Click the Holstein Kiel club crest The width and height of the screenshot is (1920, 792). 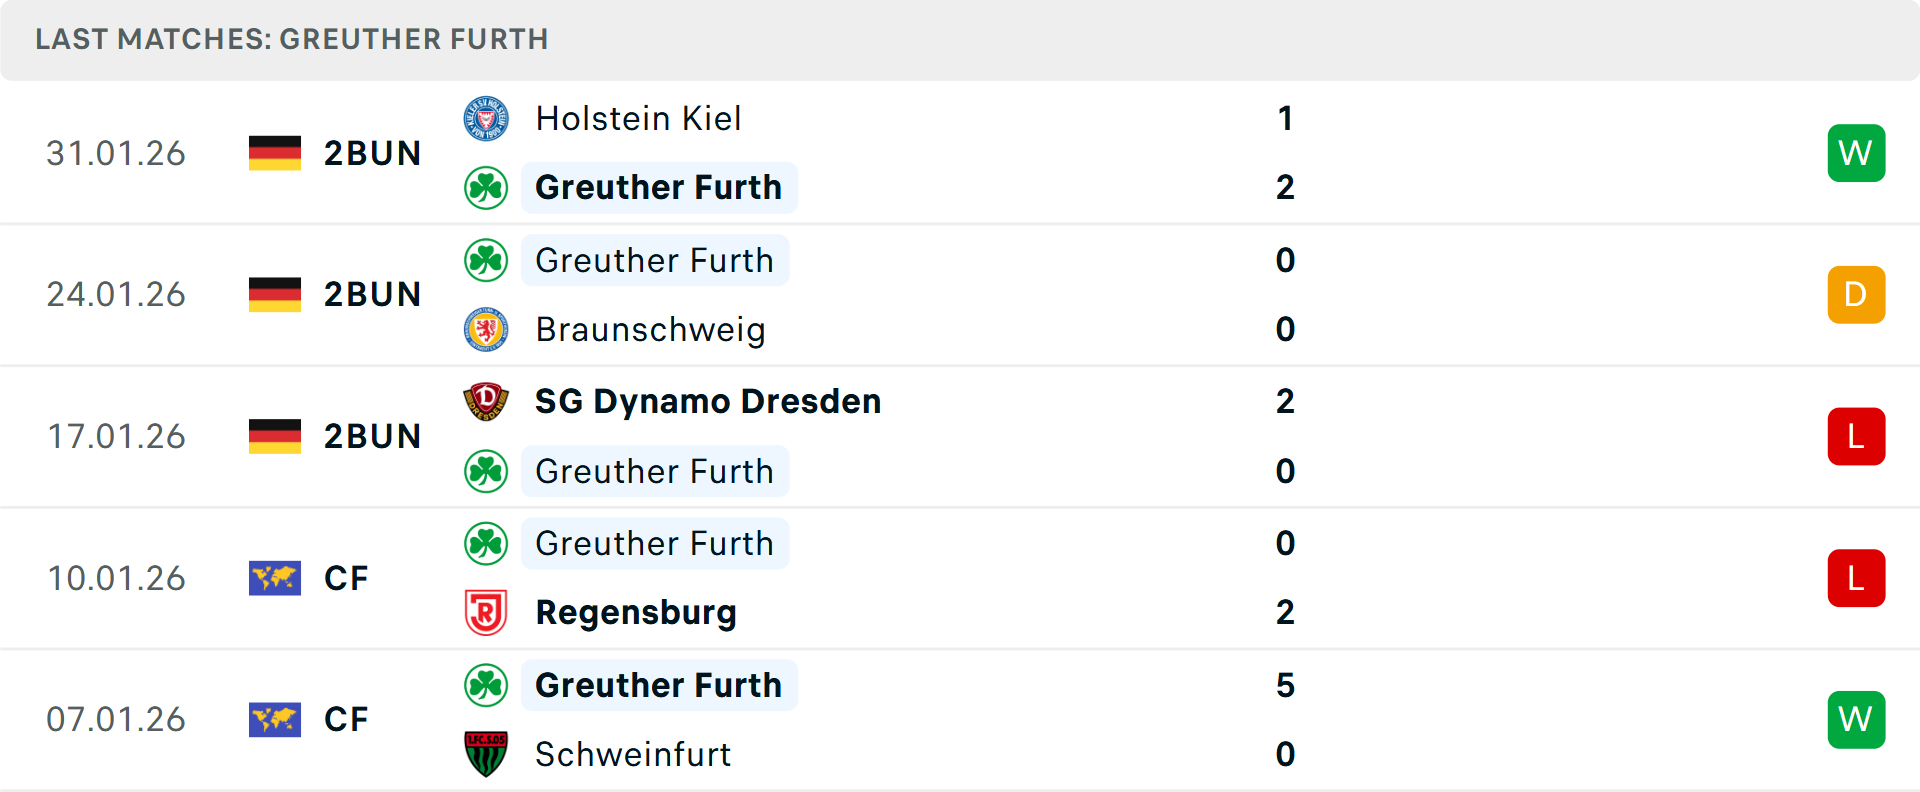tap(486, 118)
